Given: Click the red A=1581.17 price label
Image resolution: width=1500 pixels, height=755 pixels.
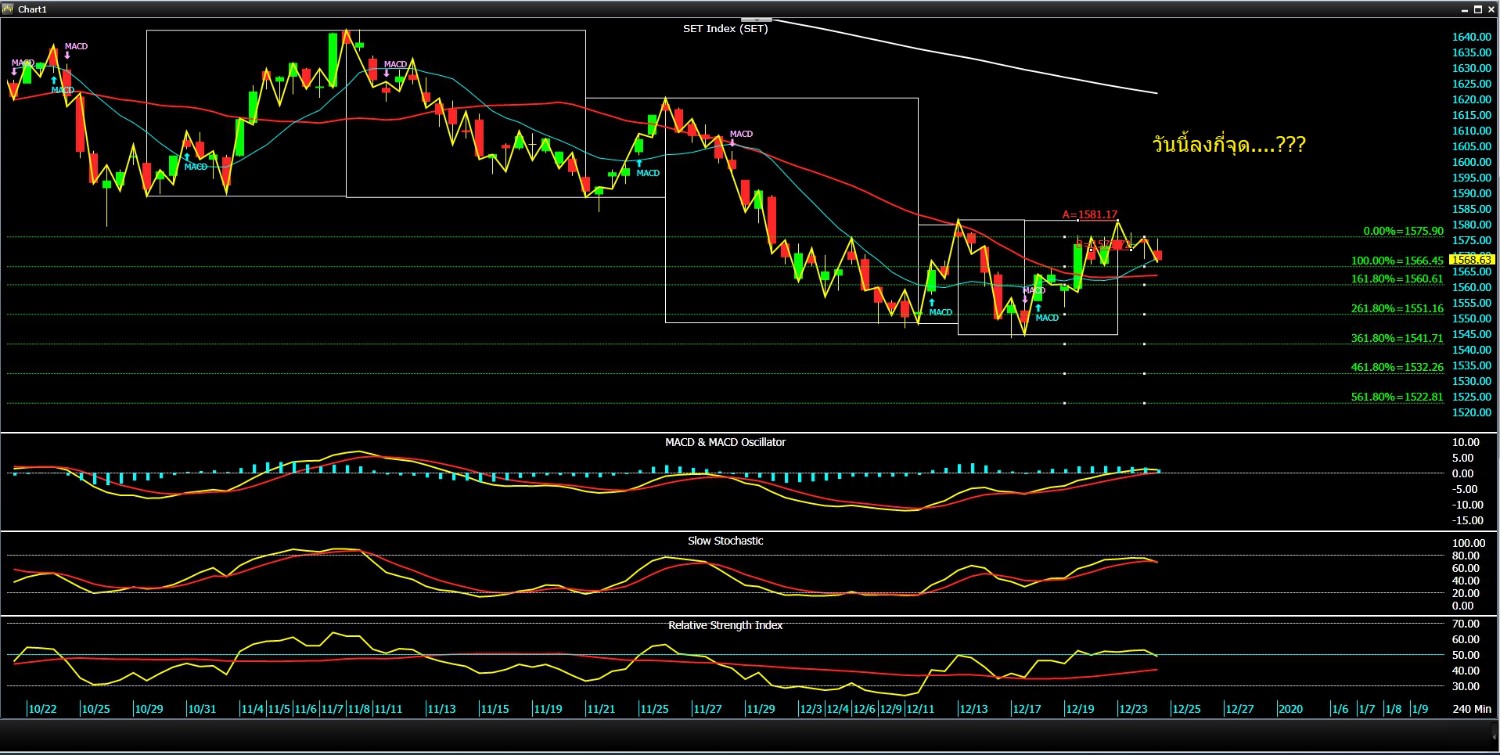Looking at the screenshot, I should 1089,214.
